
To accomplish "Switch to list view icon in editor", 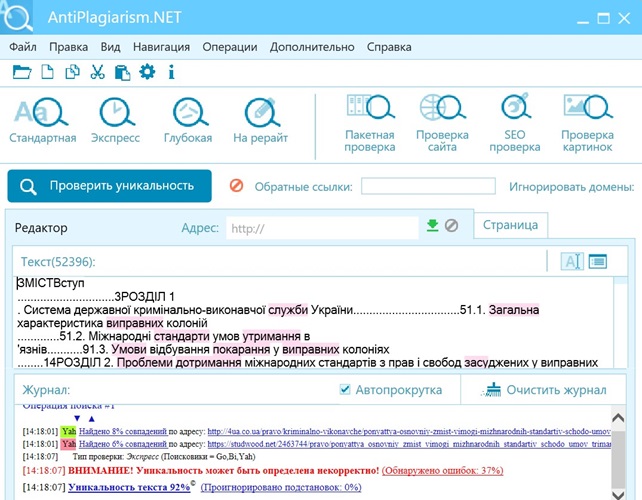I will click(x=598, y=261).
